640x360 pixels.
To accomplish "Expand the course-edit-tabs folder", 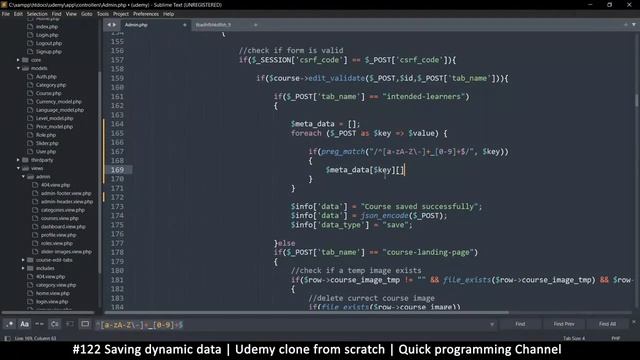I will click(x=23, y=260).
